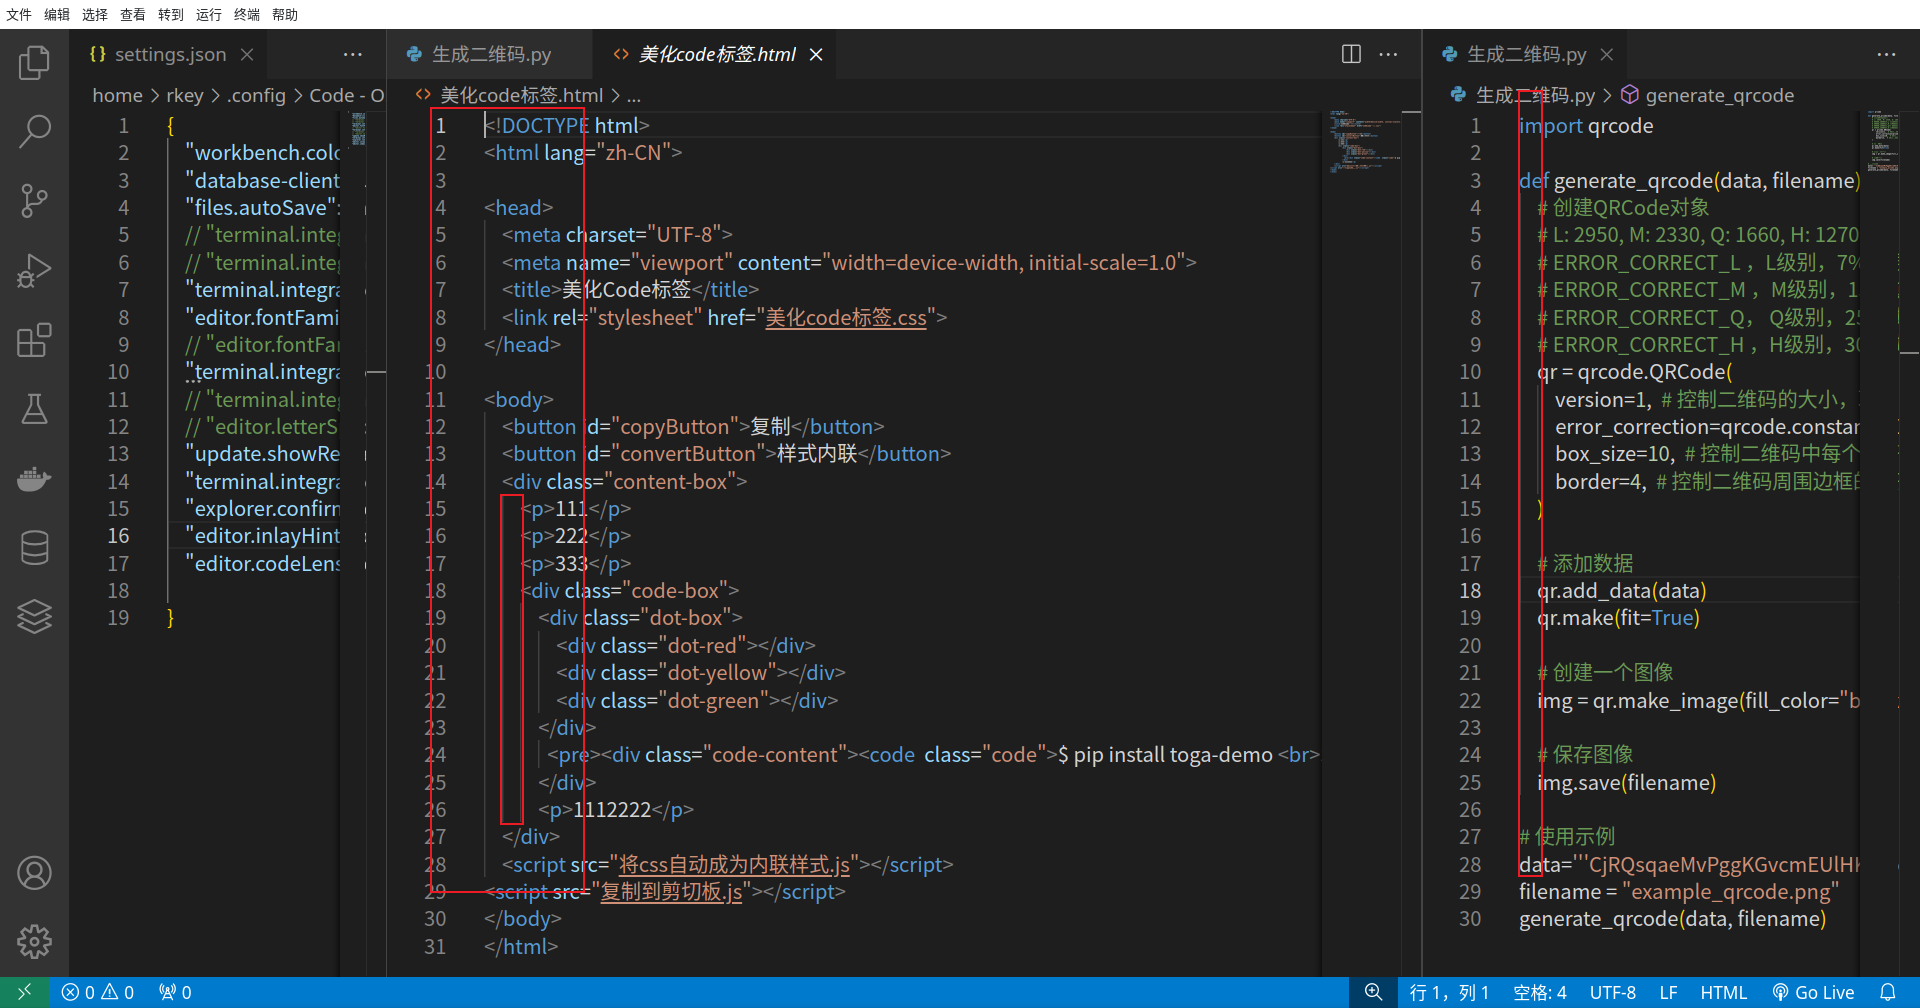Open the Search view in activity bar
Image resolution: width=1920 pixels, height=1008 pixels.
click(34, 131)
